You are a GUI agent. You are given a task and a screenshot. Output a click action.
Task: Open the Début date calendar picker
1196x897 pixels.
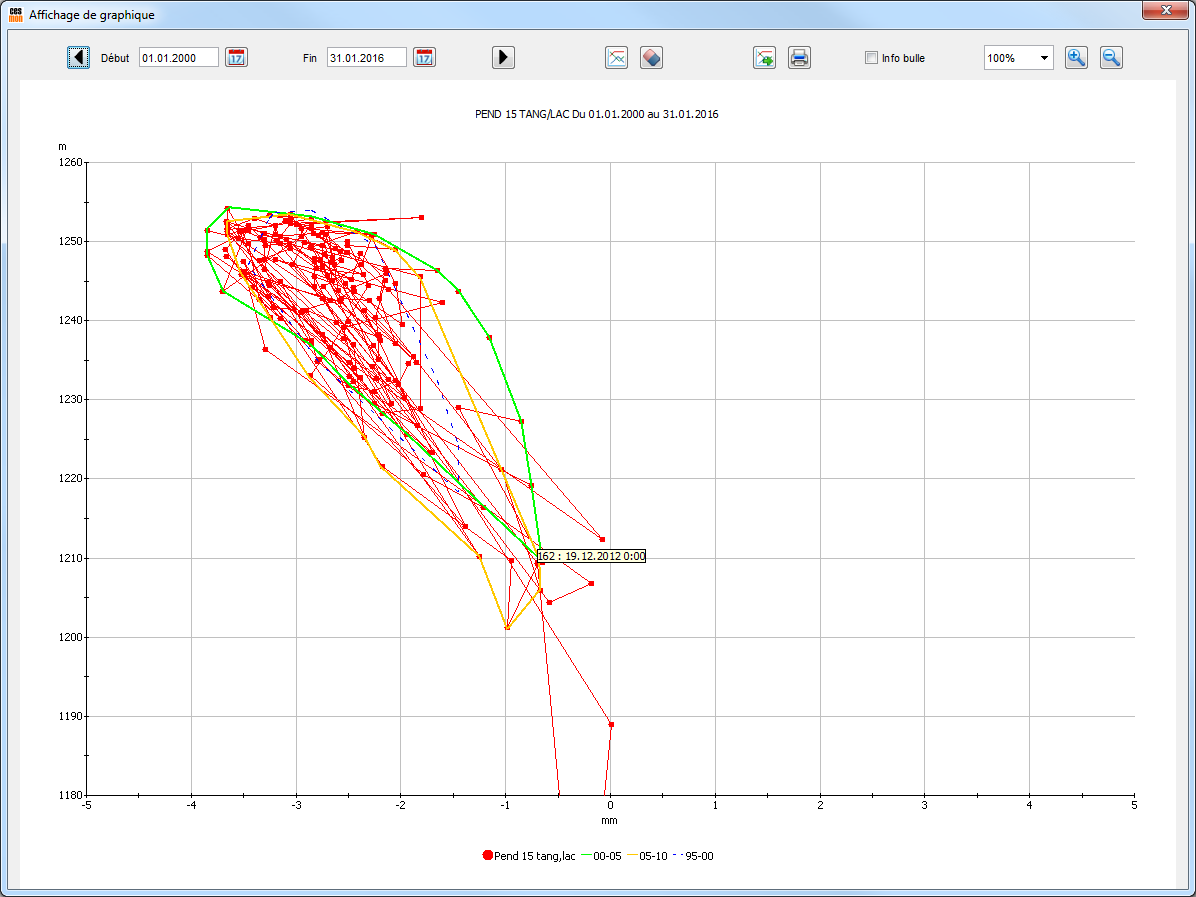pyautogui.click(x=236, y=58)
